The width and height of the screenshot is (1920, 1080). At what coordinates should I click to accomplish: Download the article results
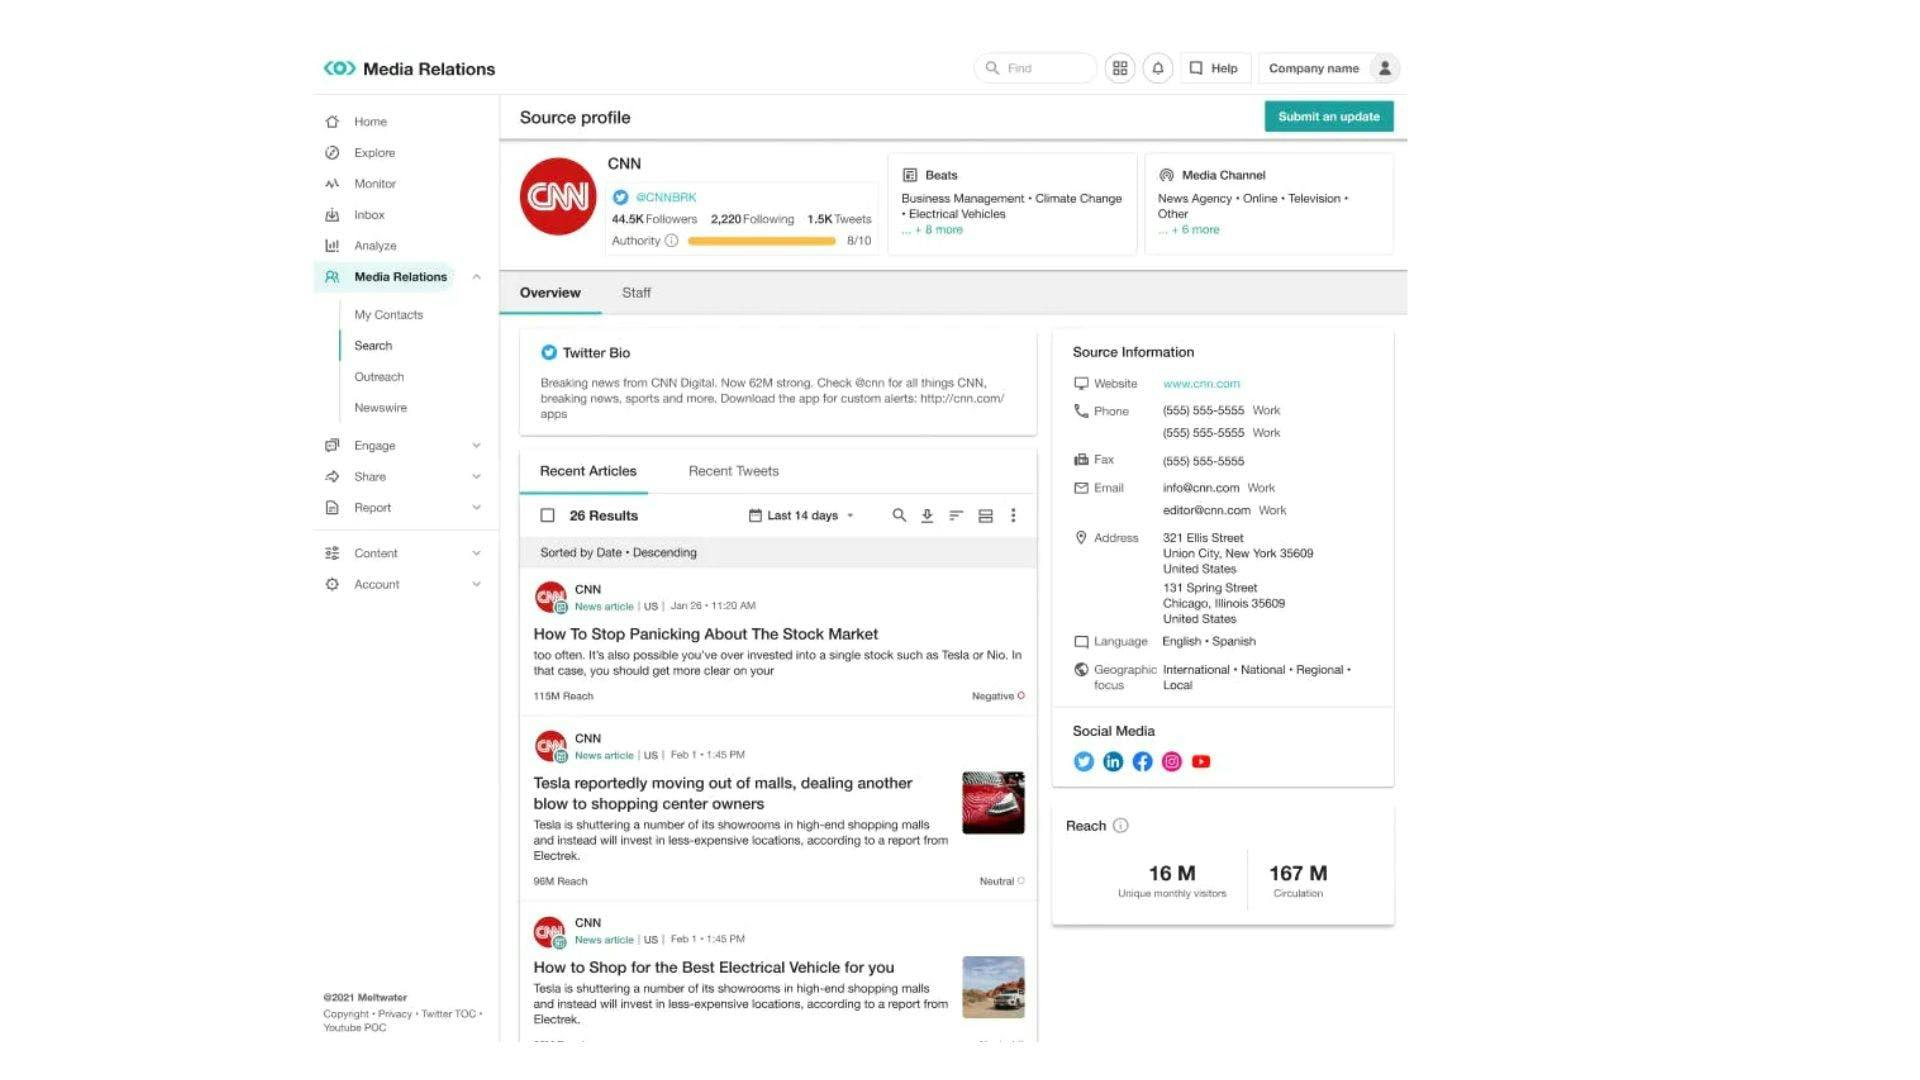(x=927, y=516)
